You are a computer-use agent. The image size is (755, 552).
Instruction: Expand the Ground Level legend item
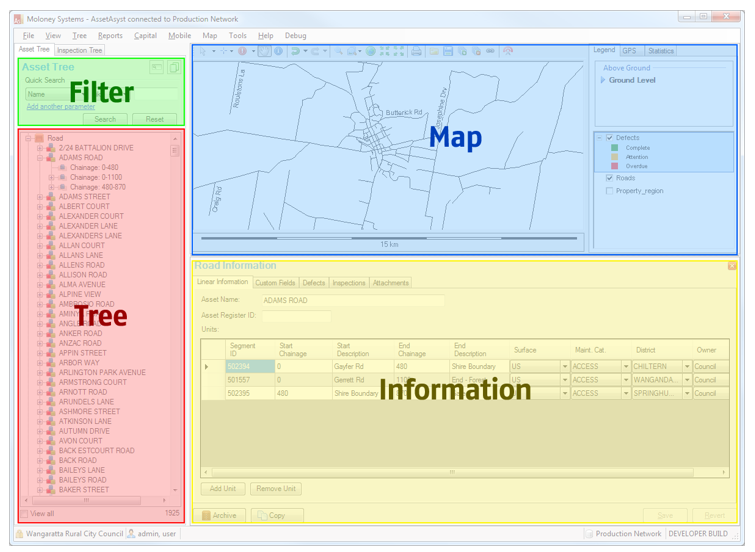[x=603, y=80]
